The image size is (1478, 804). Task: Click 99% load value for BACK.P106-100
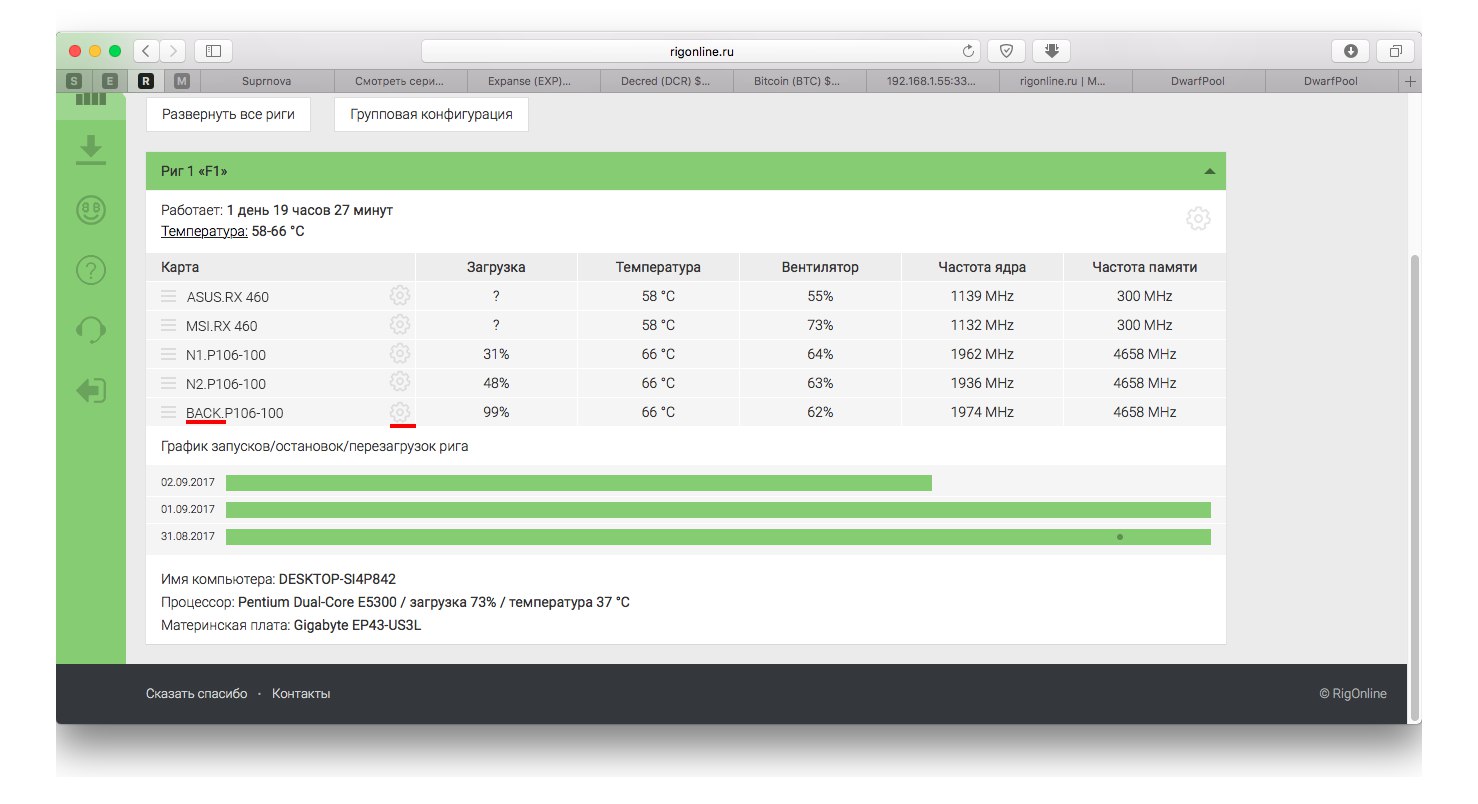[x=496, y=412]
